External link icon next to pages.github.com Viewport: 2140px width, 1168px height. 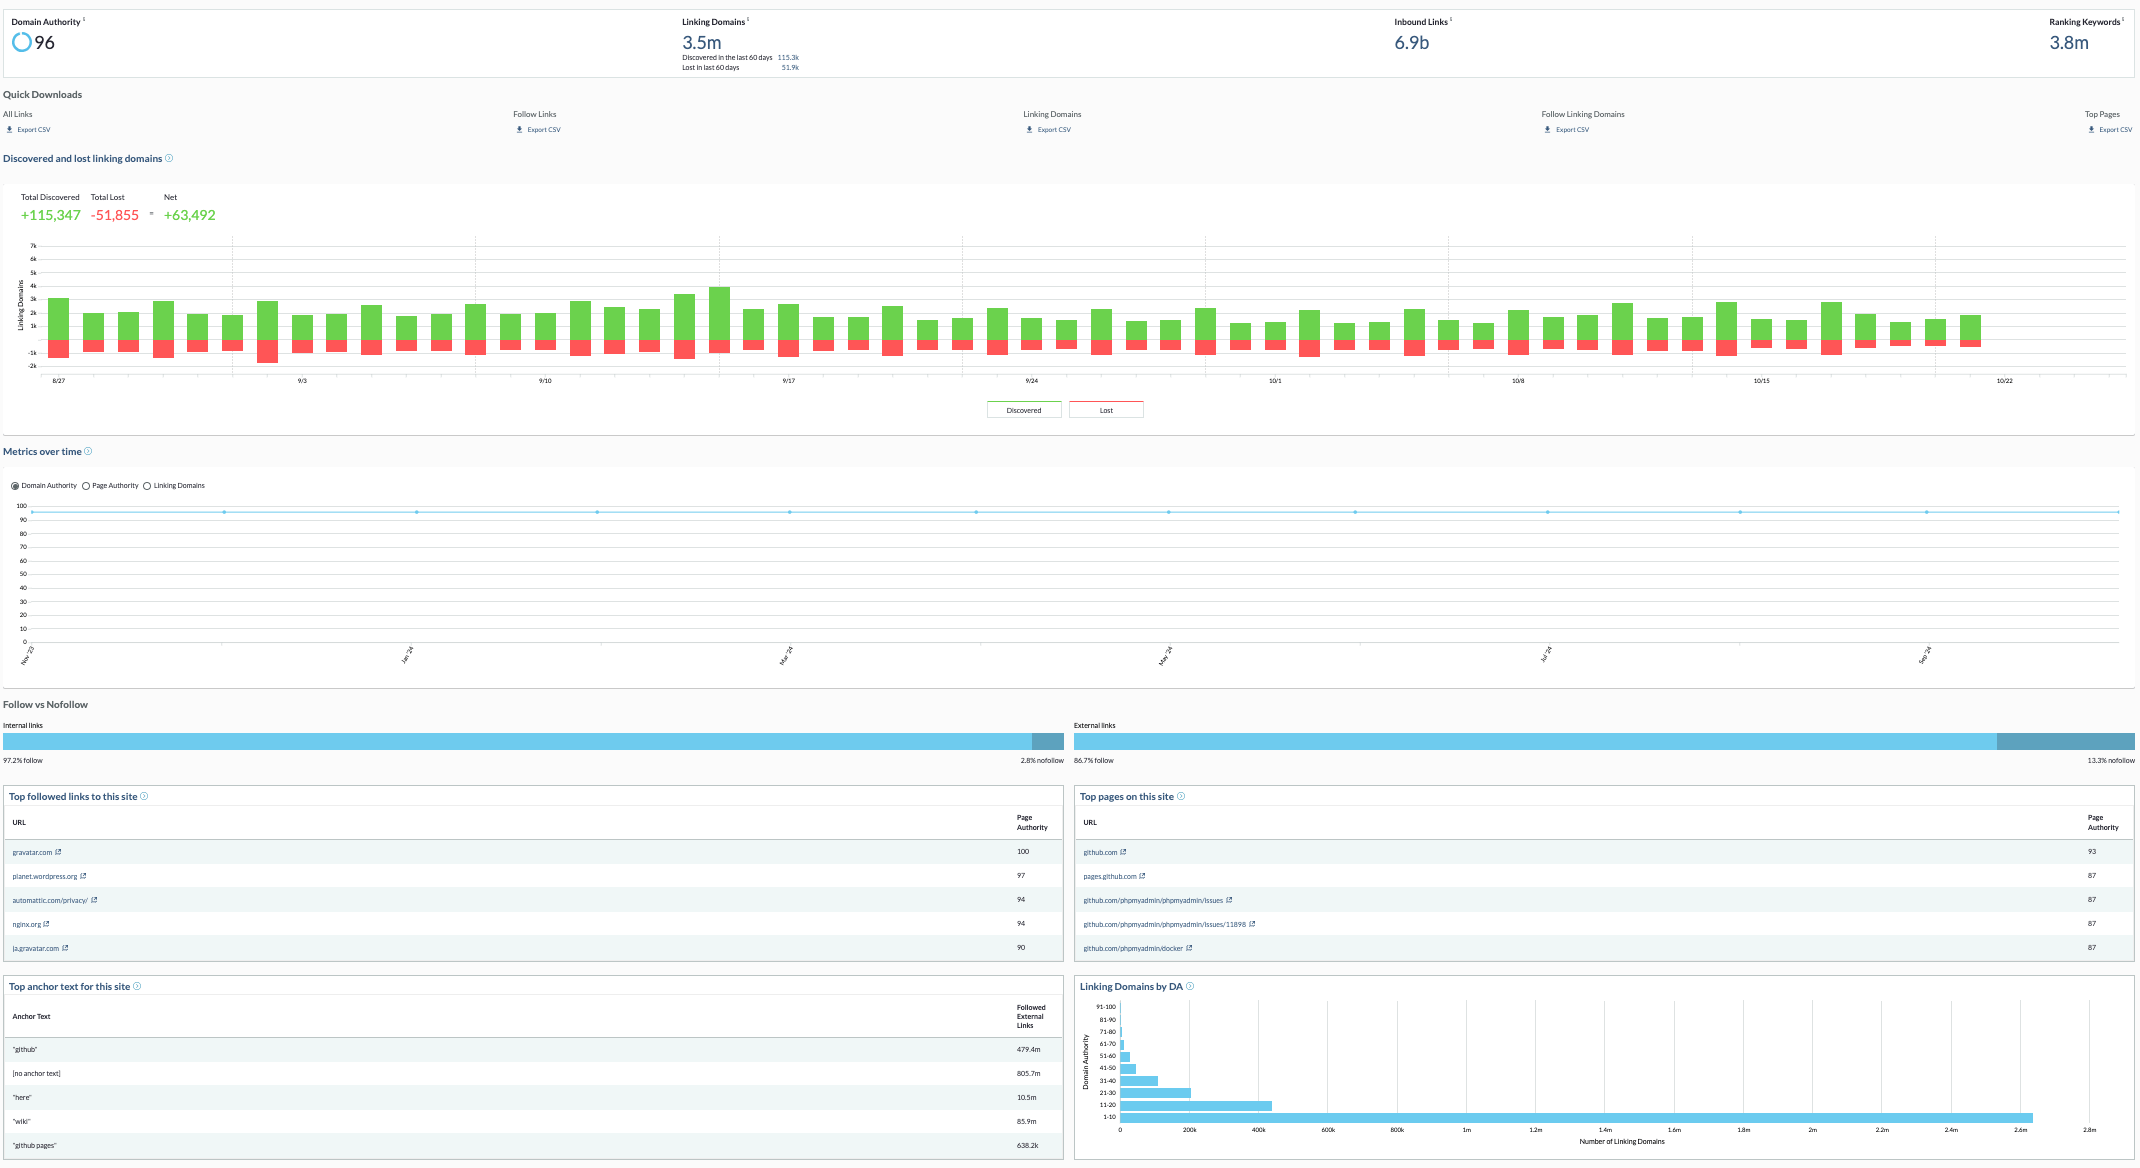tap(1142, 876)
